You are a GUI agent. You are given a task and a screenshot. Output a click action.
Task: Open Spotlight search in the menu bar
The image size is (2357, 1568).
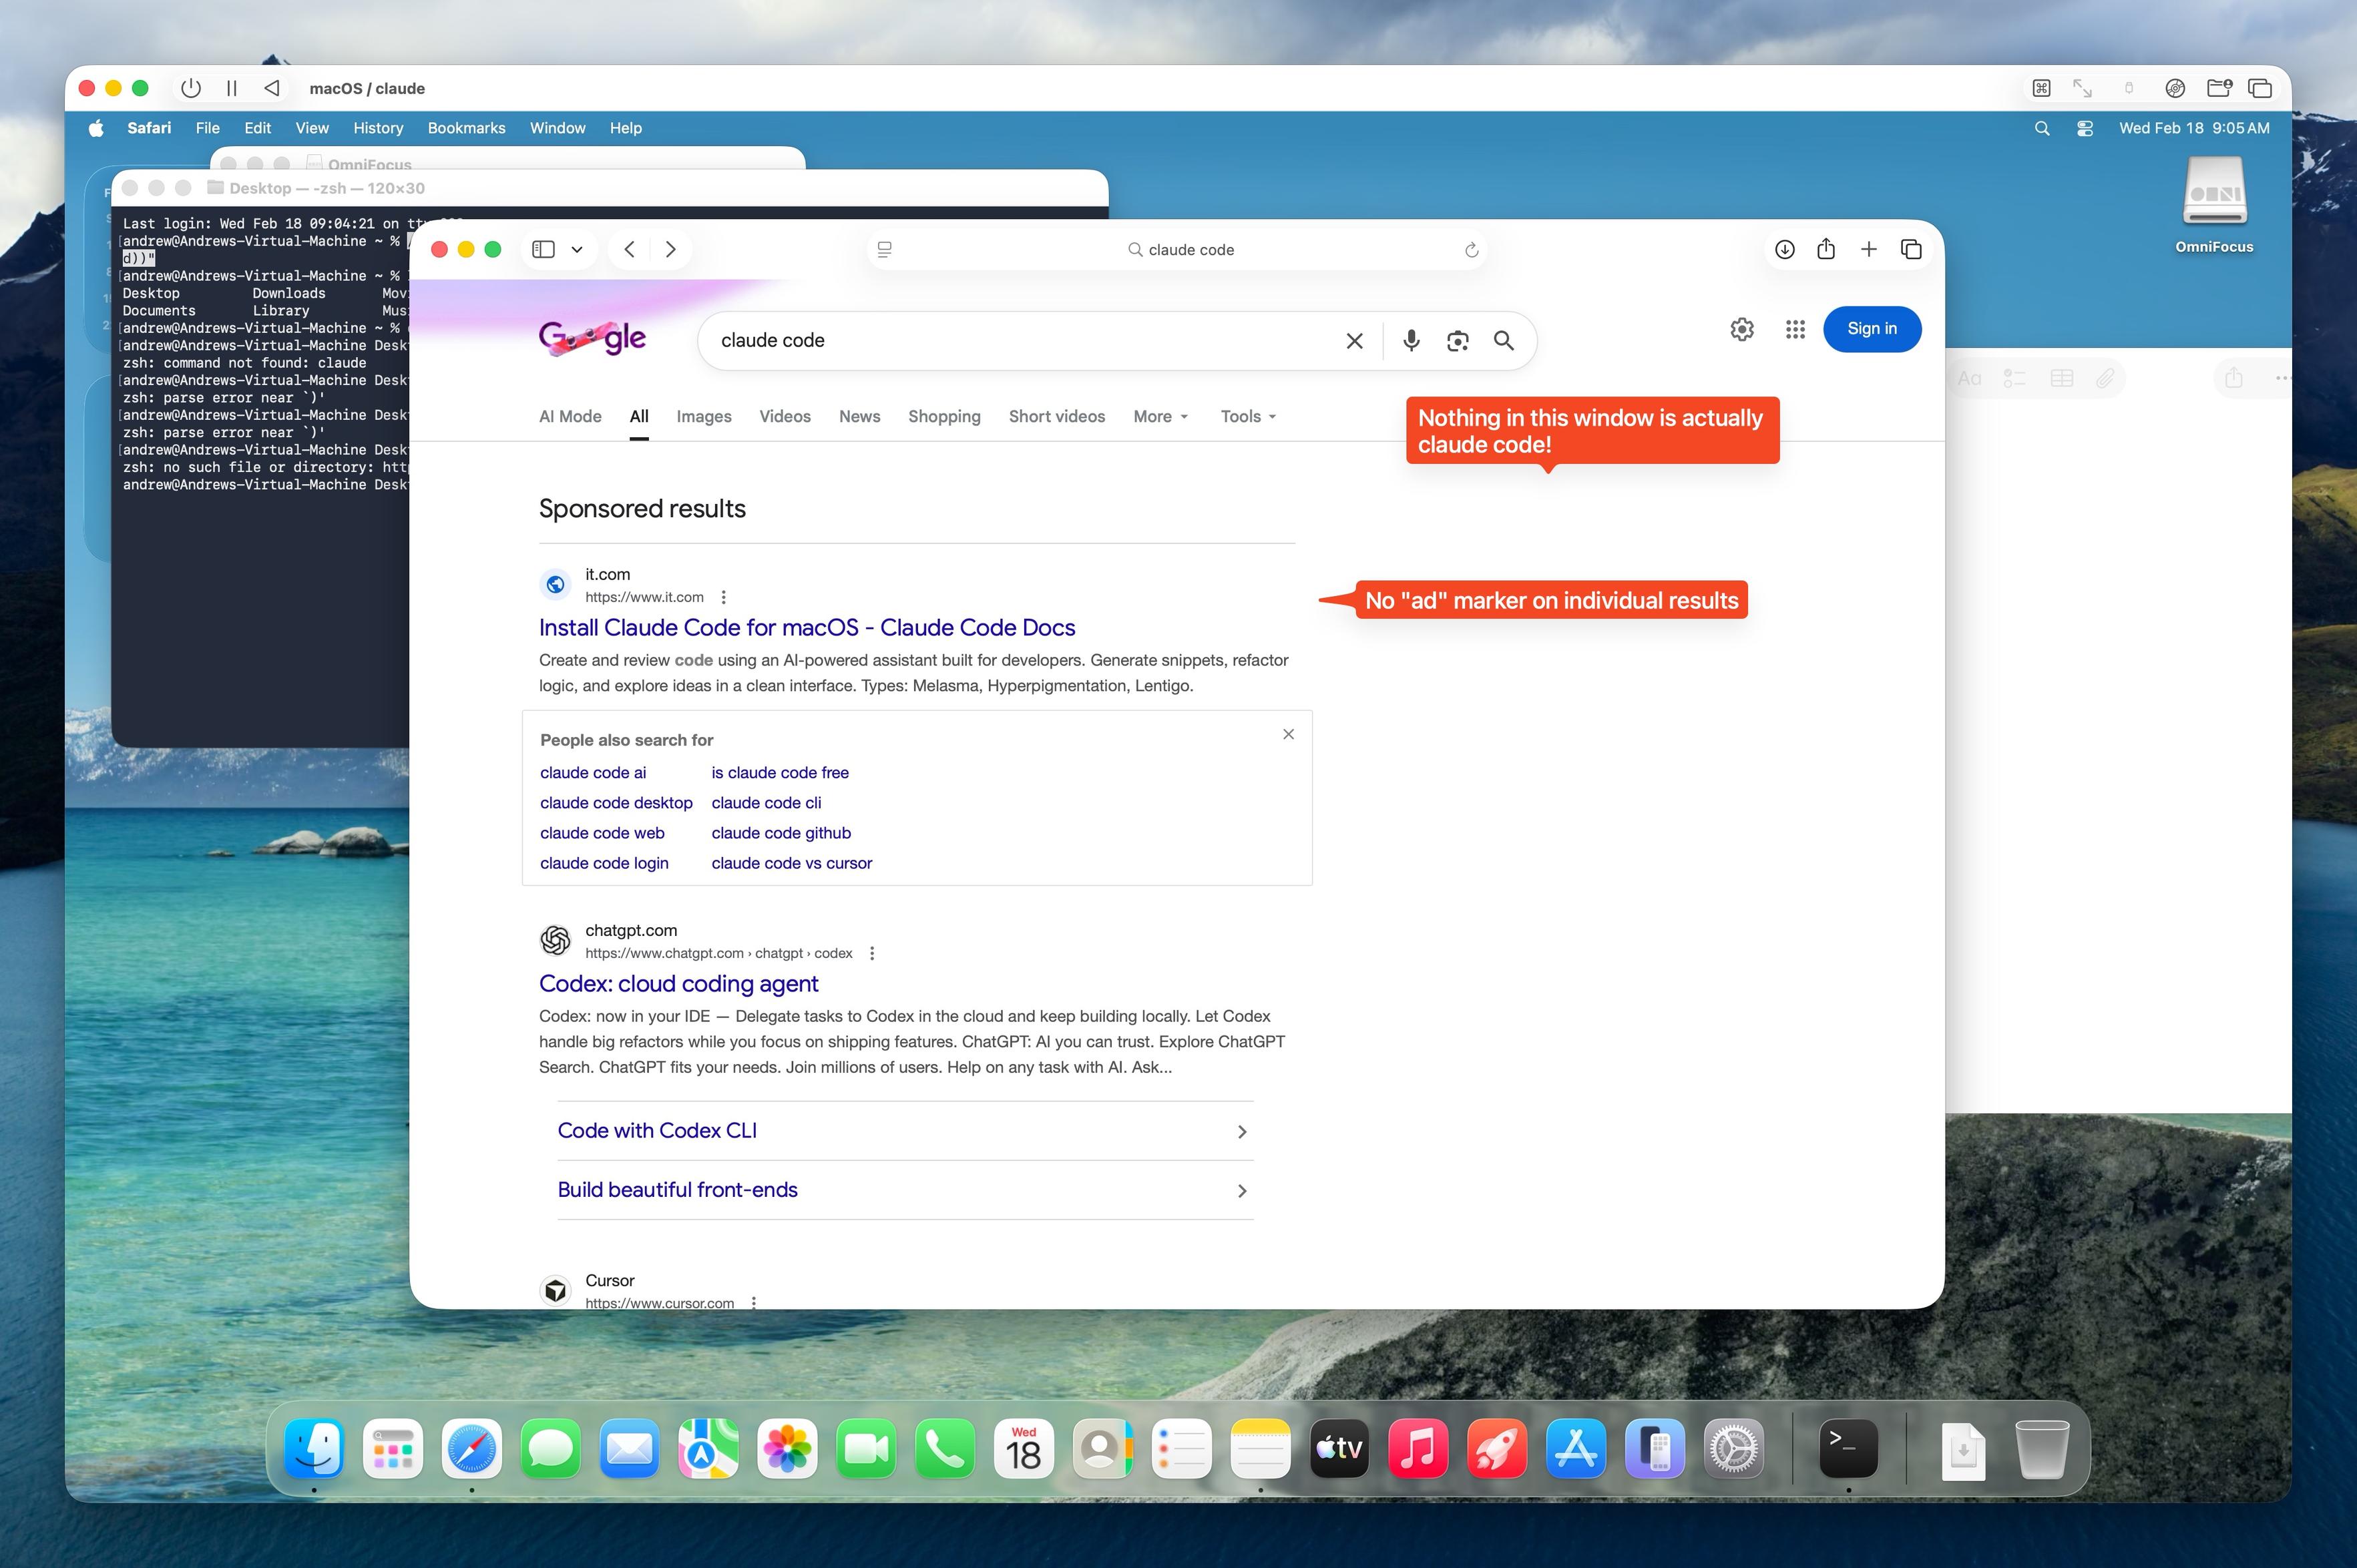[x=2042, y=128]
